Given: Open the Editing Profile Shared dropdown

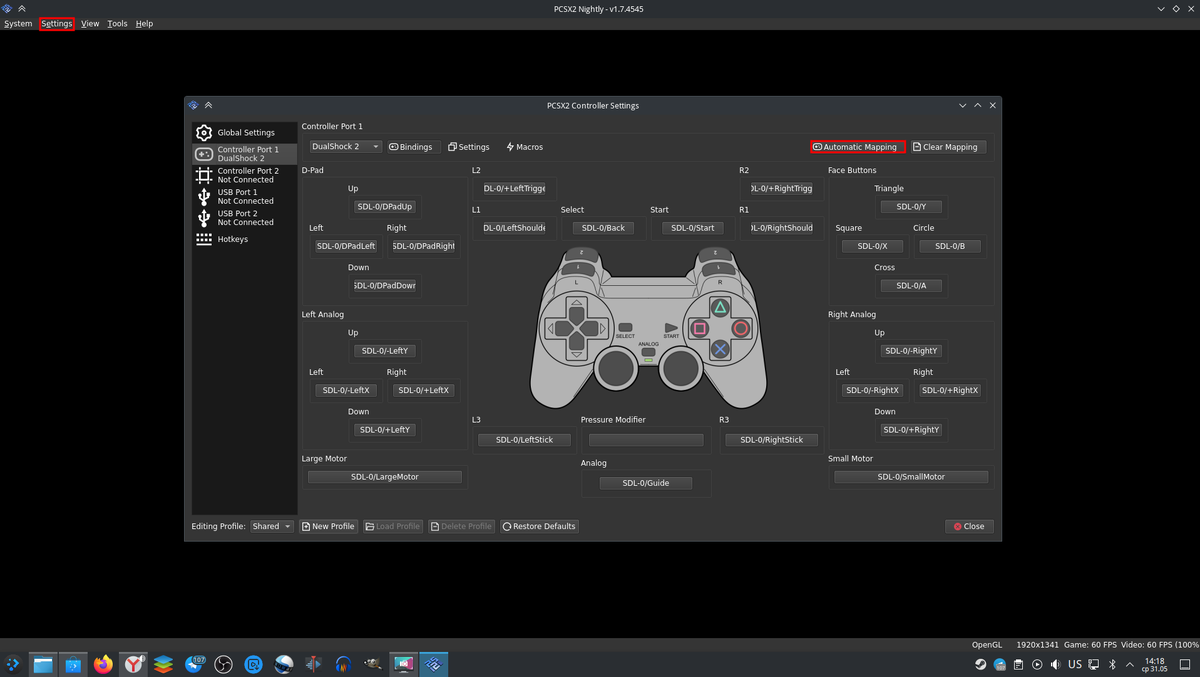Looking at the screenshot, I should (x=272, y=526).
